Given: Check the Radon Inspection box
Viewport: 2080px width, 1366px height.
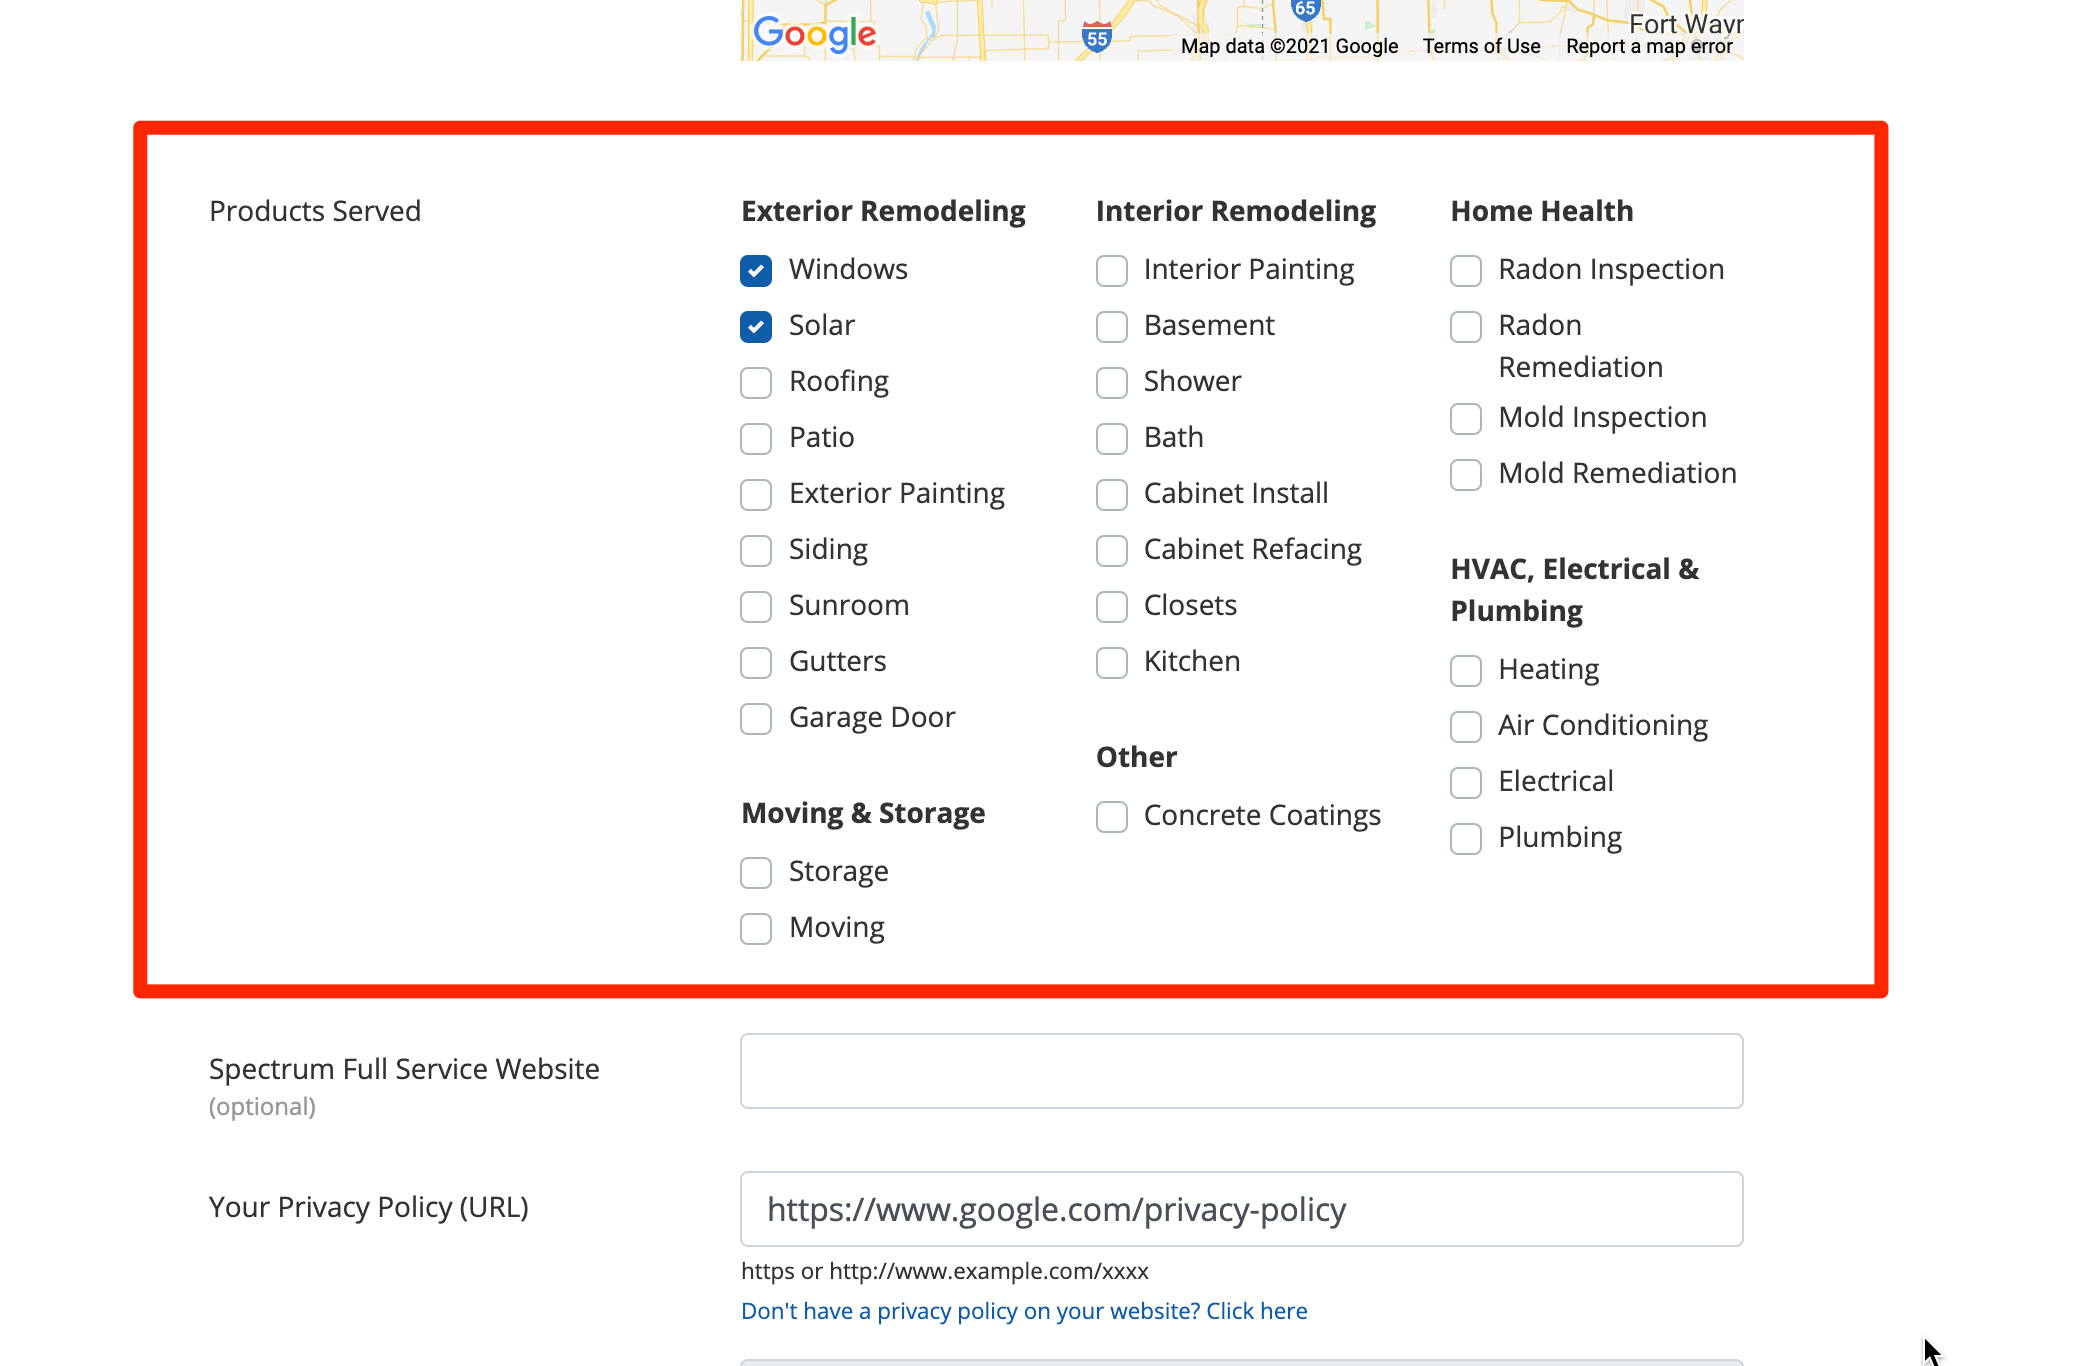Looking at the screenshot, I should point(1466,270).
